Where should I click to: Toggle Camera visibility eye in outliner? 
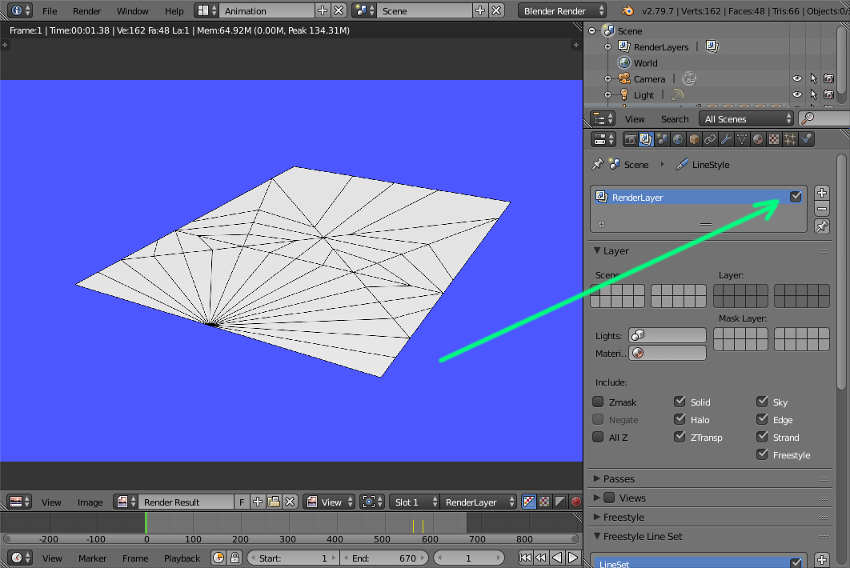(x=796, y=79)
